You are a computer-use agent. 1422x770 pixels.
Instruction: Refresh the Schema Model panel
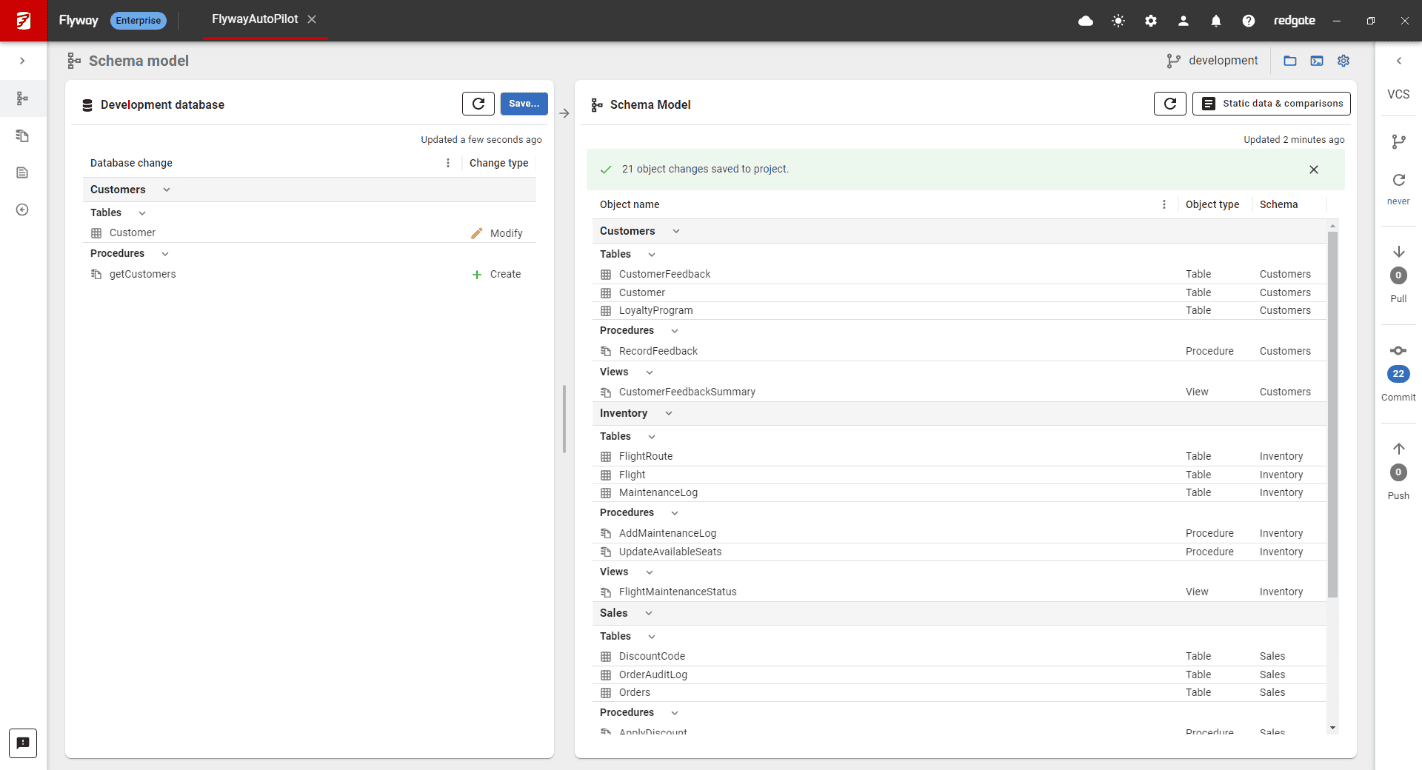[x=1170, y=104]
